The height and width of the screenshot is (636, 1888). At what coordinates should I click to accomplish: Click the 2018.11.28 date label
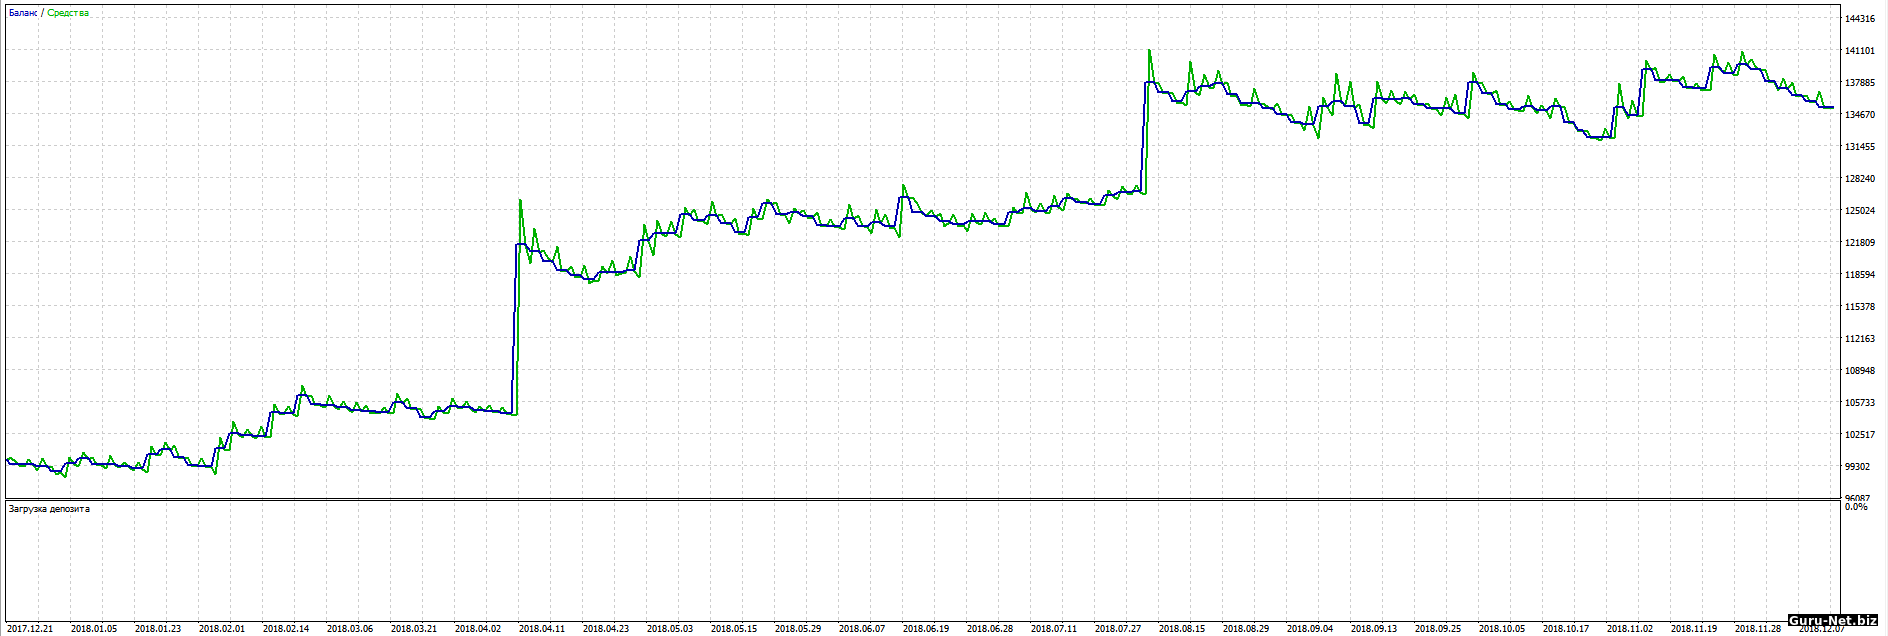(x=1758, y=629)
